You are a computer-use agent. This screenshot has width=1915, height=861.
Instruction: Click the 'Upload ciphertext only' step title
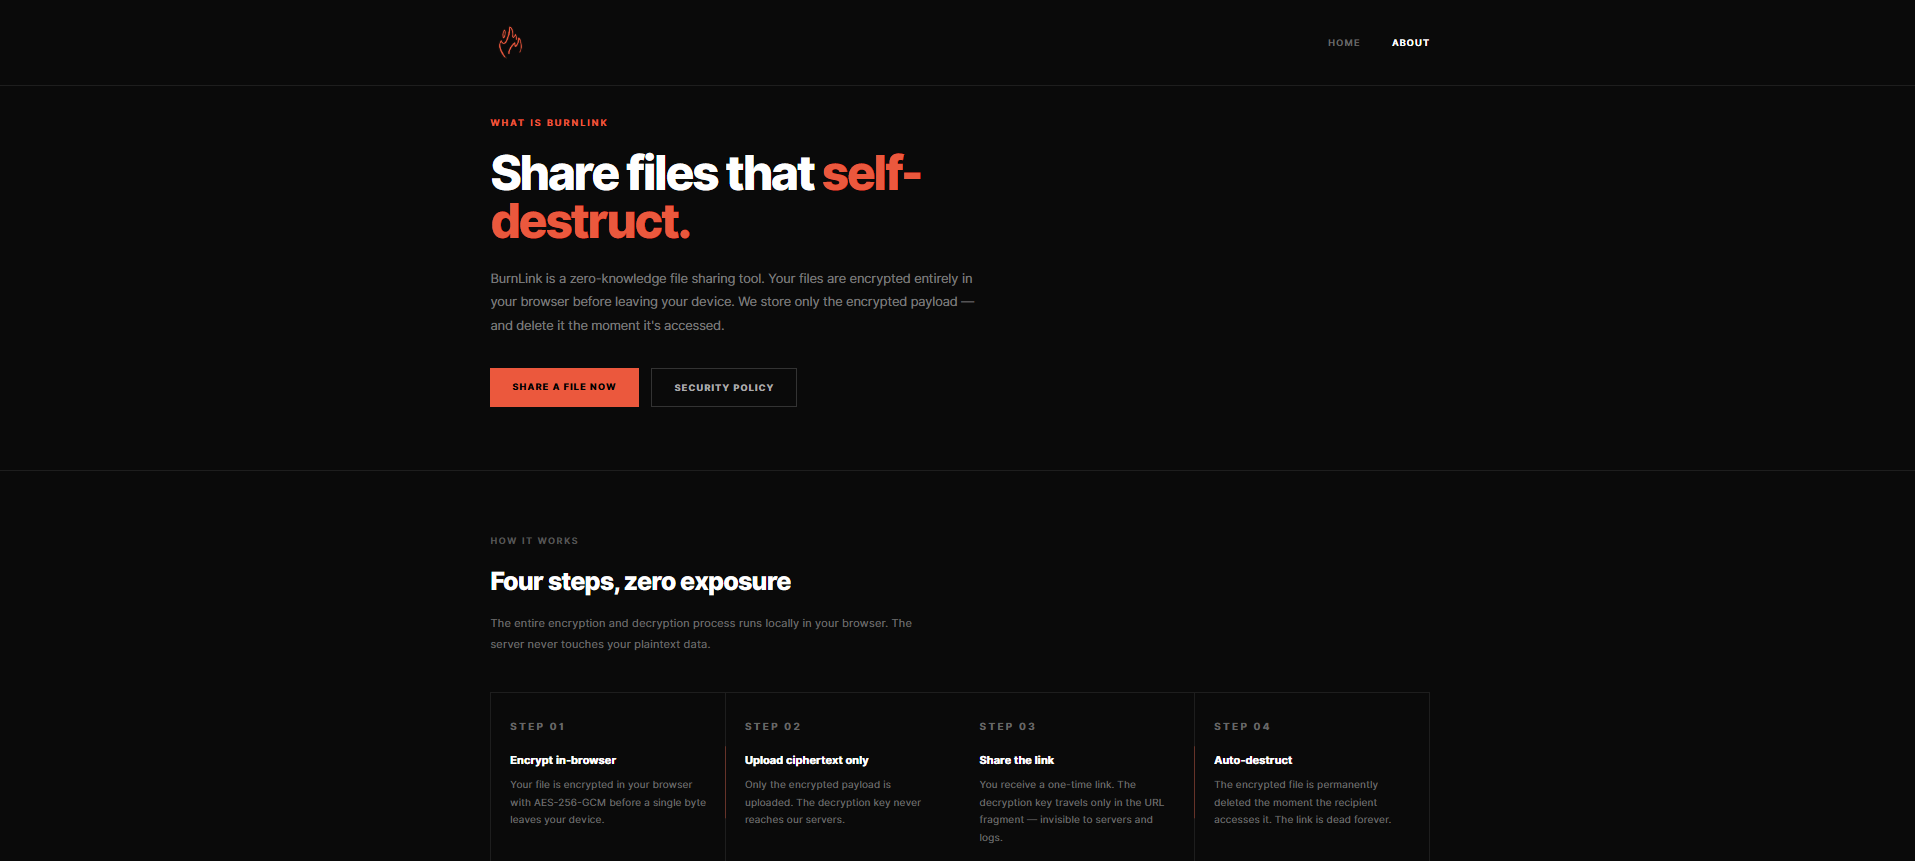pyautogui.click(x=806, y=760)
